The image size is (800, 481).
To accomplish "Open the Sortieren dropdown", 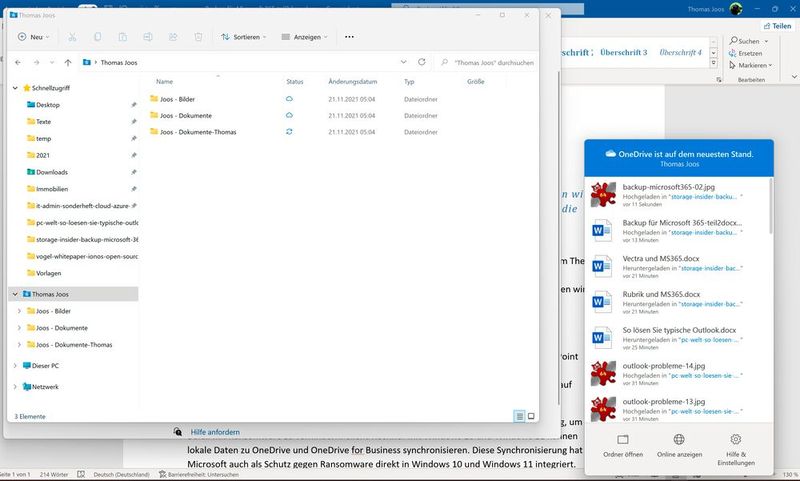I will (243, 37).
